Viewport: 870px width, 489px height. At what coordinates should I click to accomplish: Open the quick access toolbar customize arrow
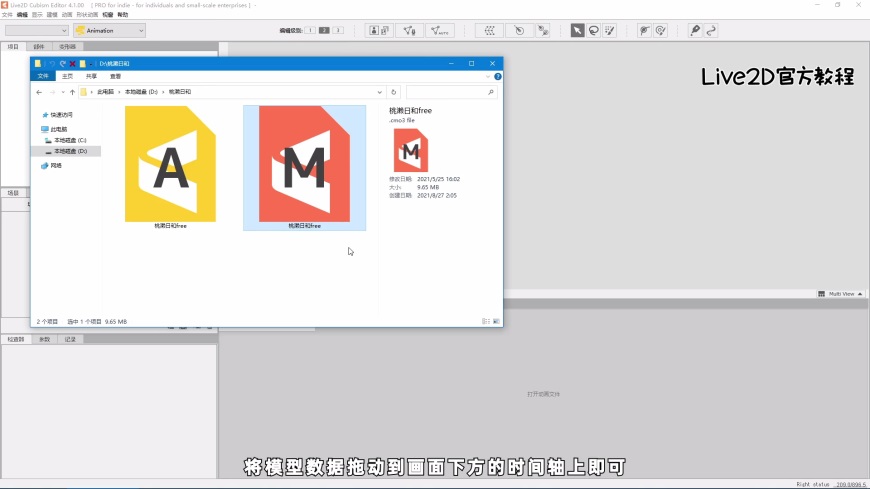[x=91, y=64]
